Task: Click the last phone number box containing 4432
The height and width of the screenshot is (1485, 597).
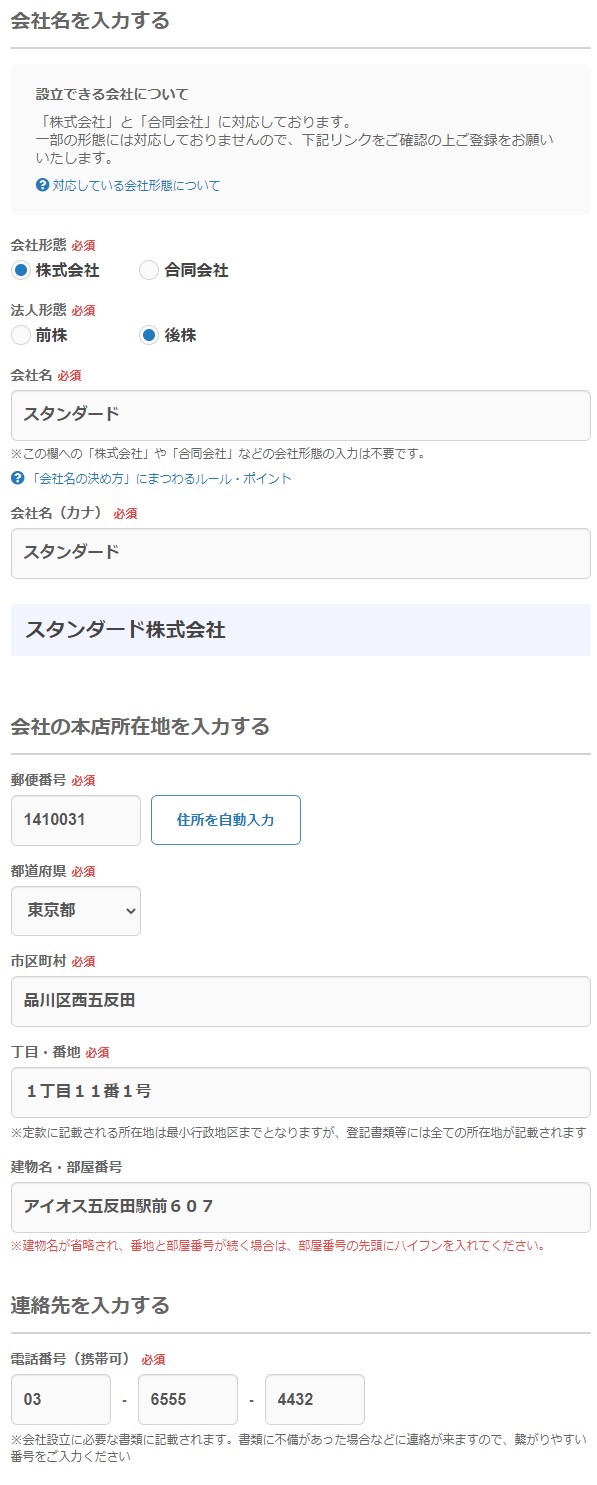Action: 315,1400
